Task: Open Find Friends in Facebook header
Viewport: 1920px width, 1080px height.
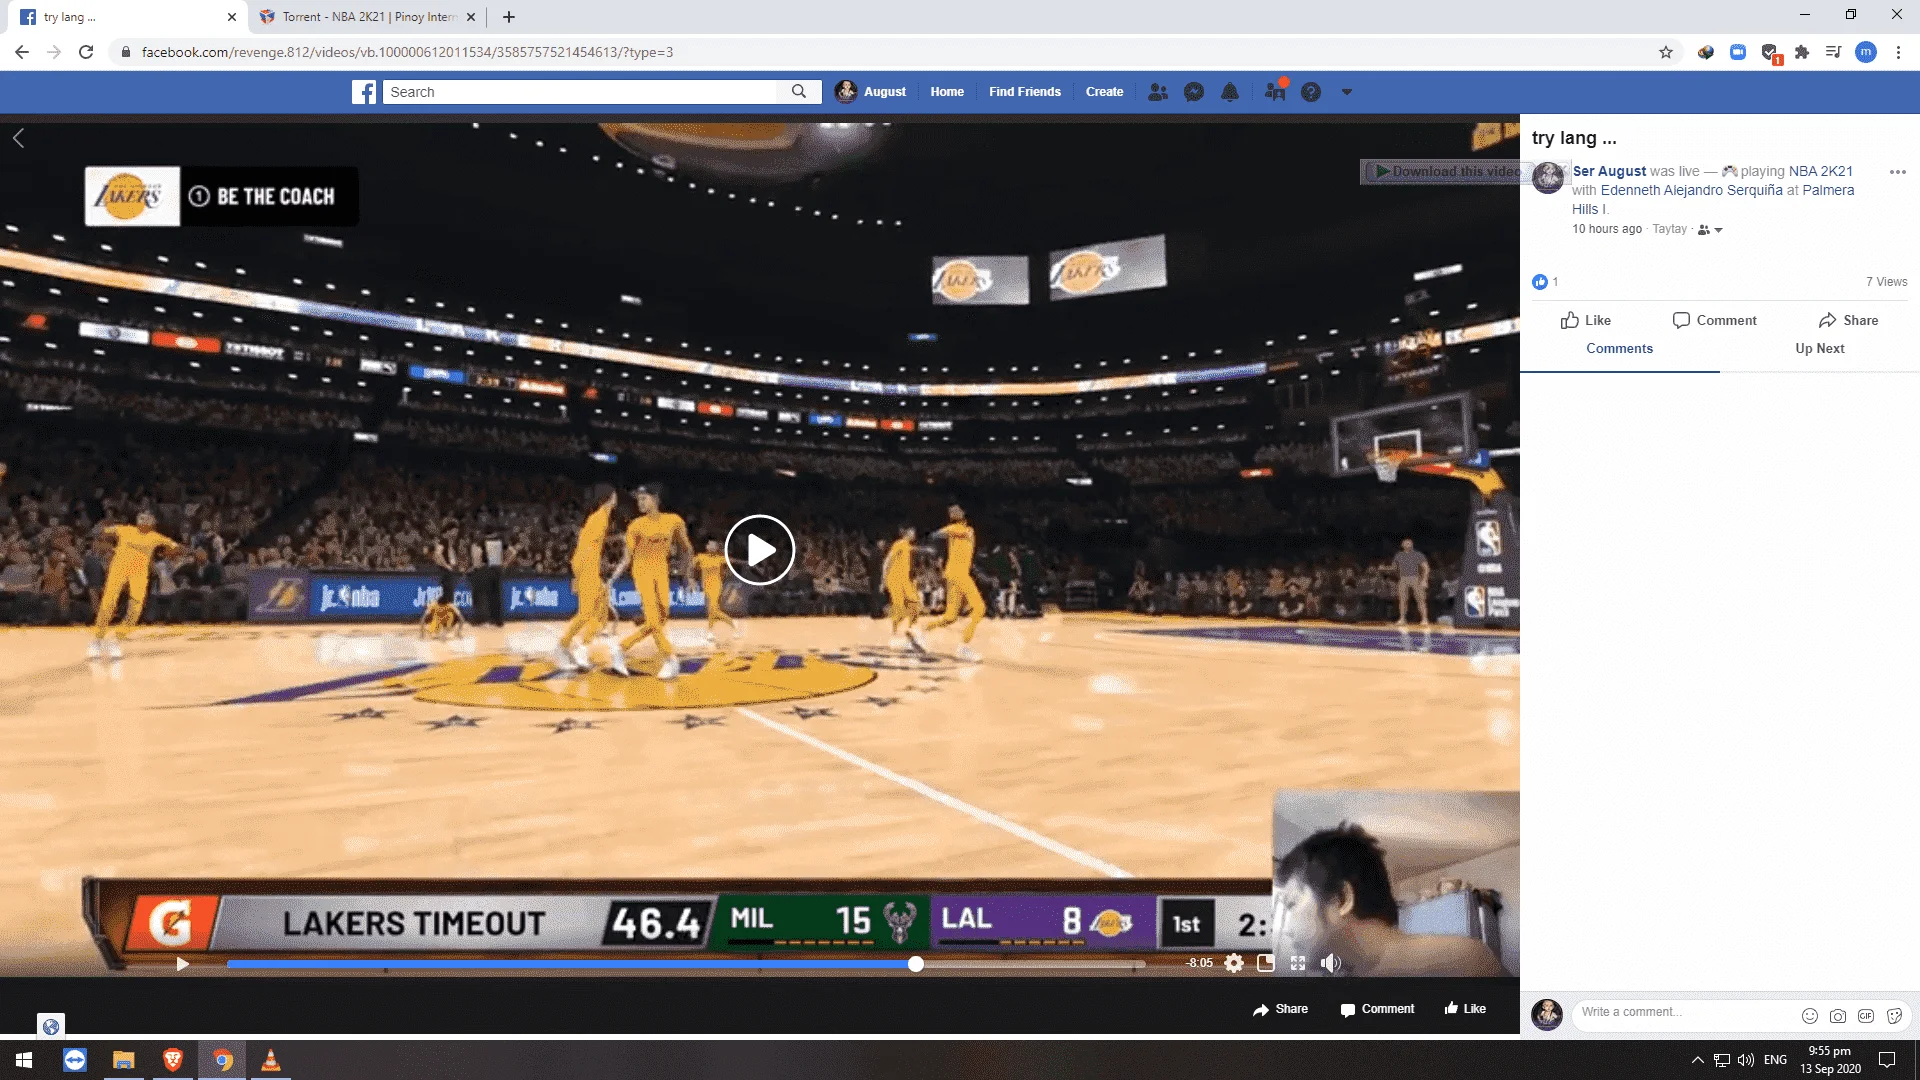Action: click(x=1025, y=92)
